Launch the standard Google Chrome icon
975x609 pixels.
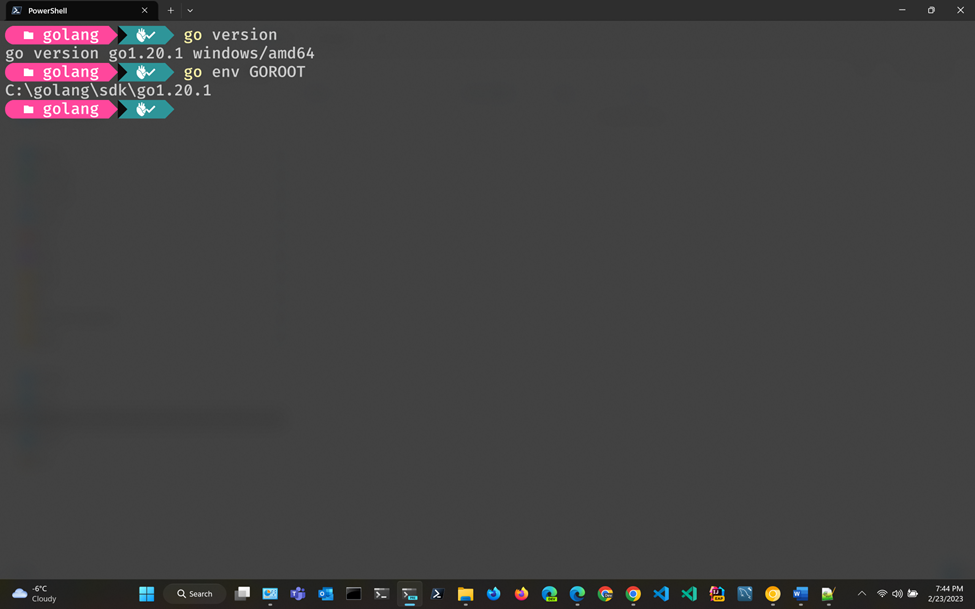633,593
